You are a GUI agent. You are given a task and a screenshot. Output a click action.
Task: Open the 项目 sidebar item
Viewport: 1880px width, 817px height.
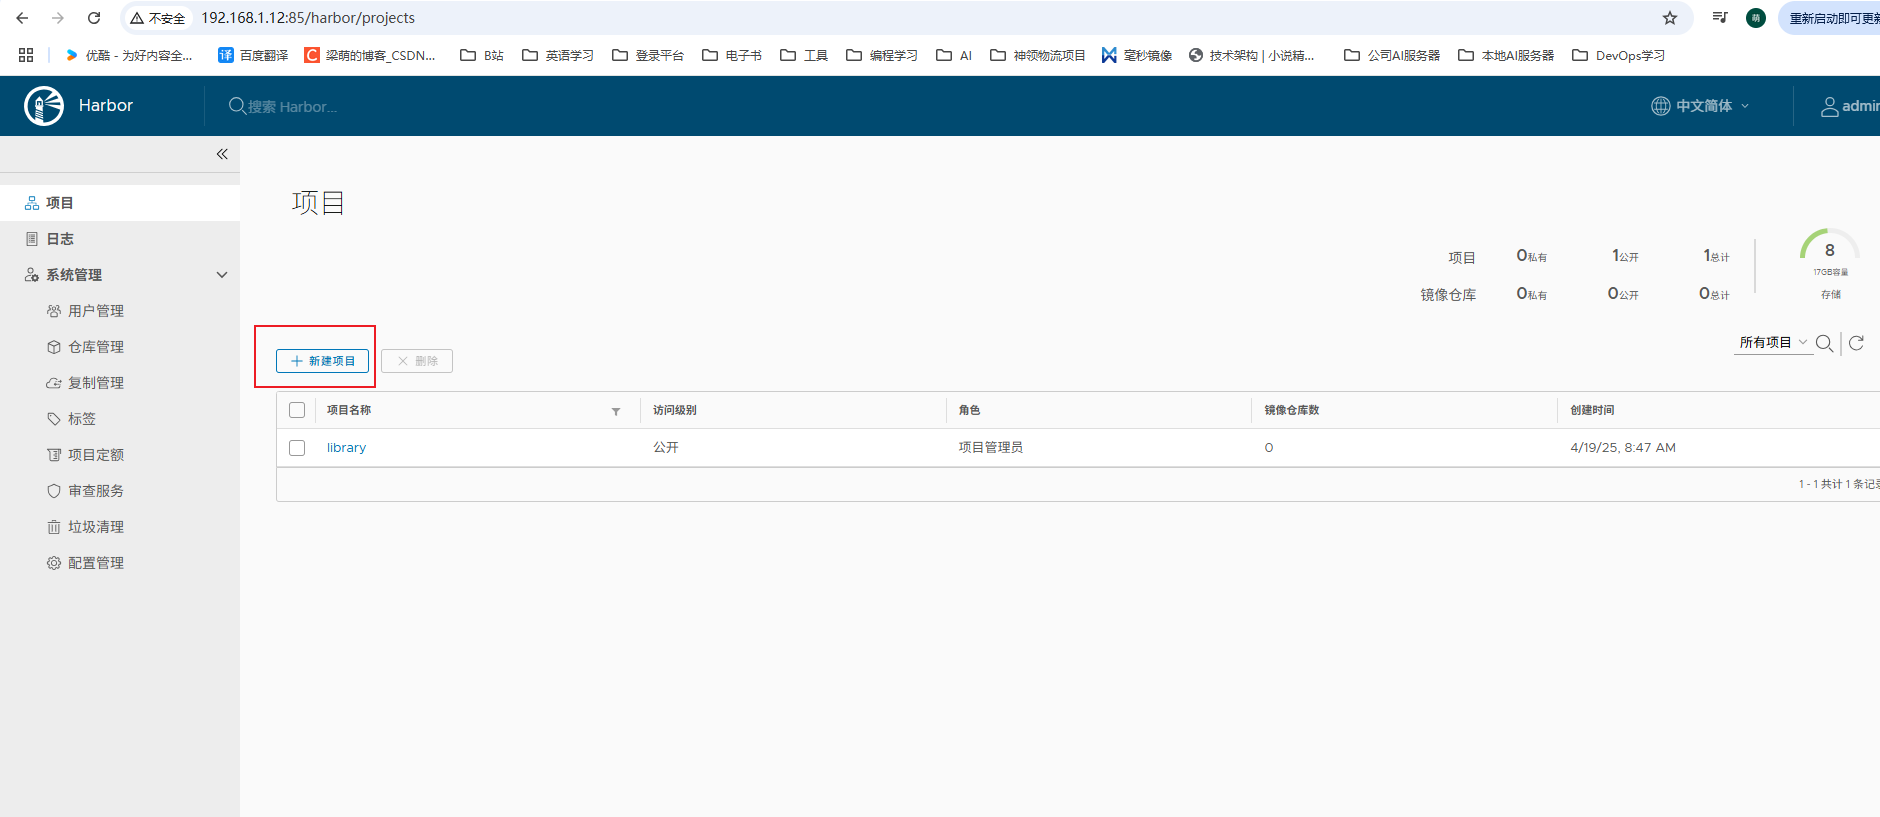click(x=120, y=203)
